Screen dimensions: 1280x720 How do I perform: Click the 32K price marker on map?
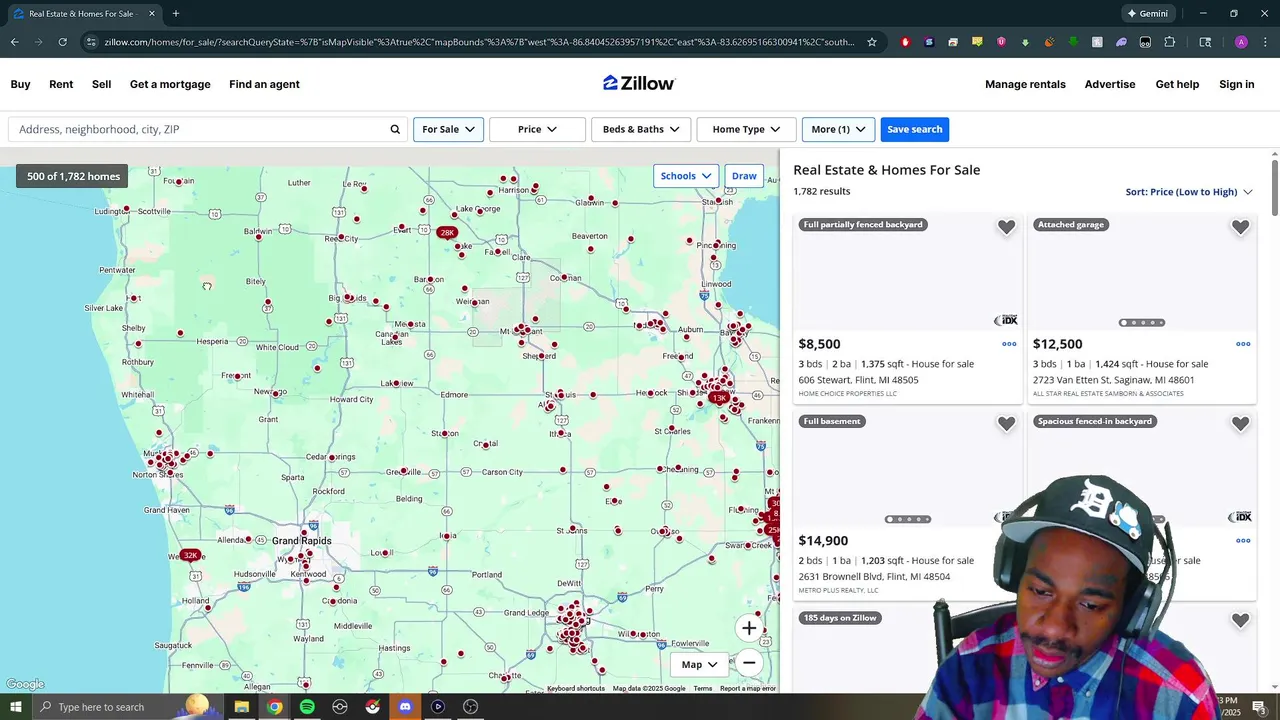[191, 555]
